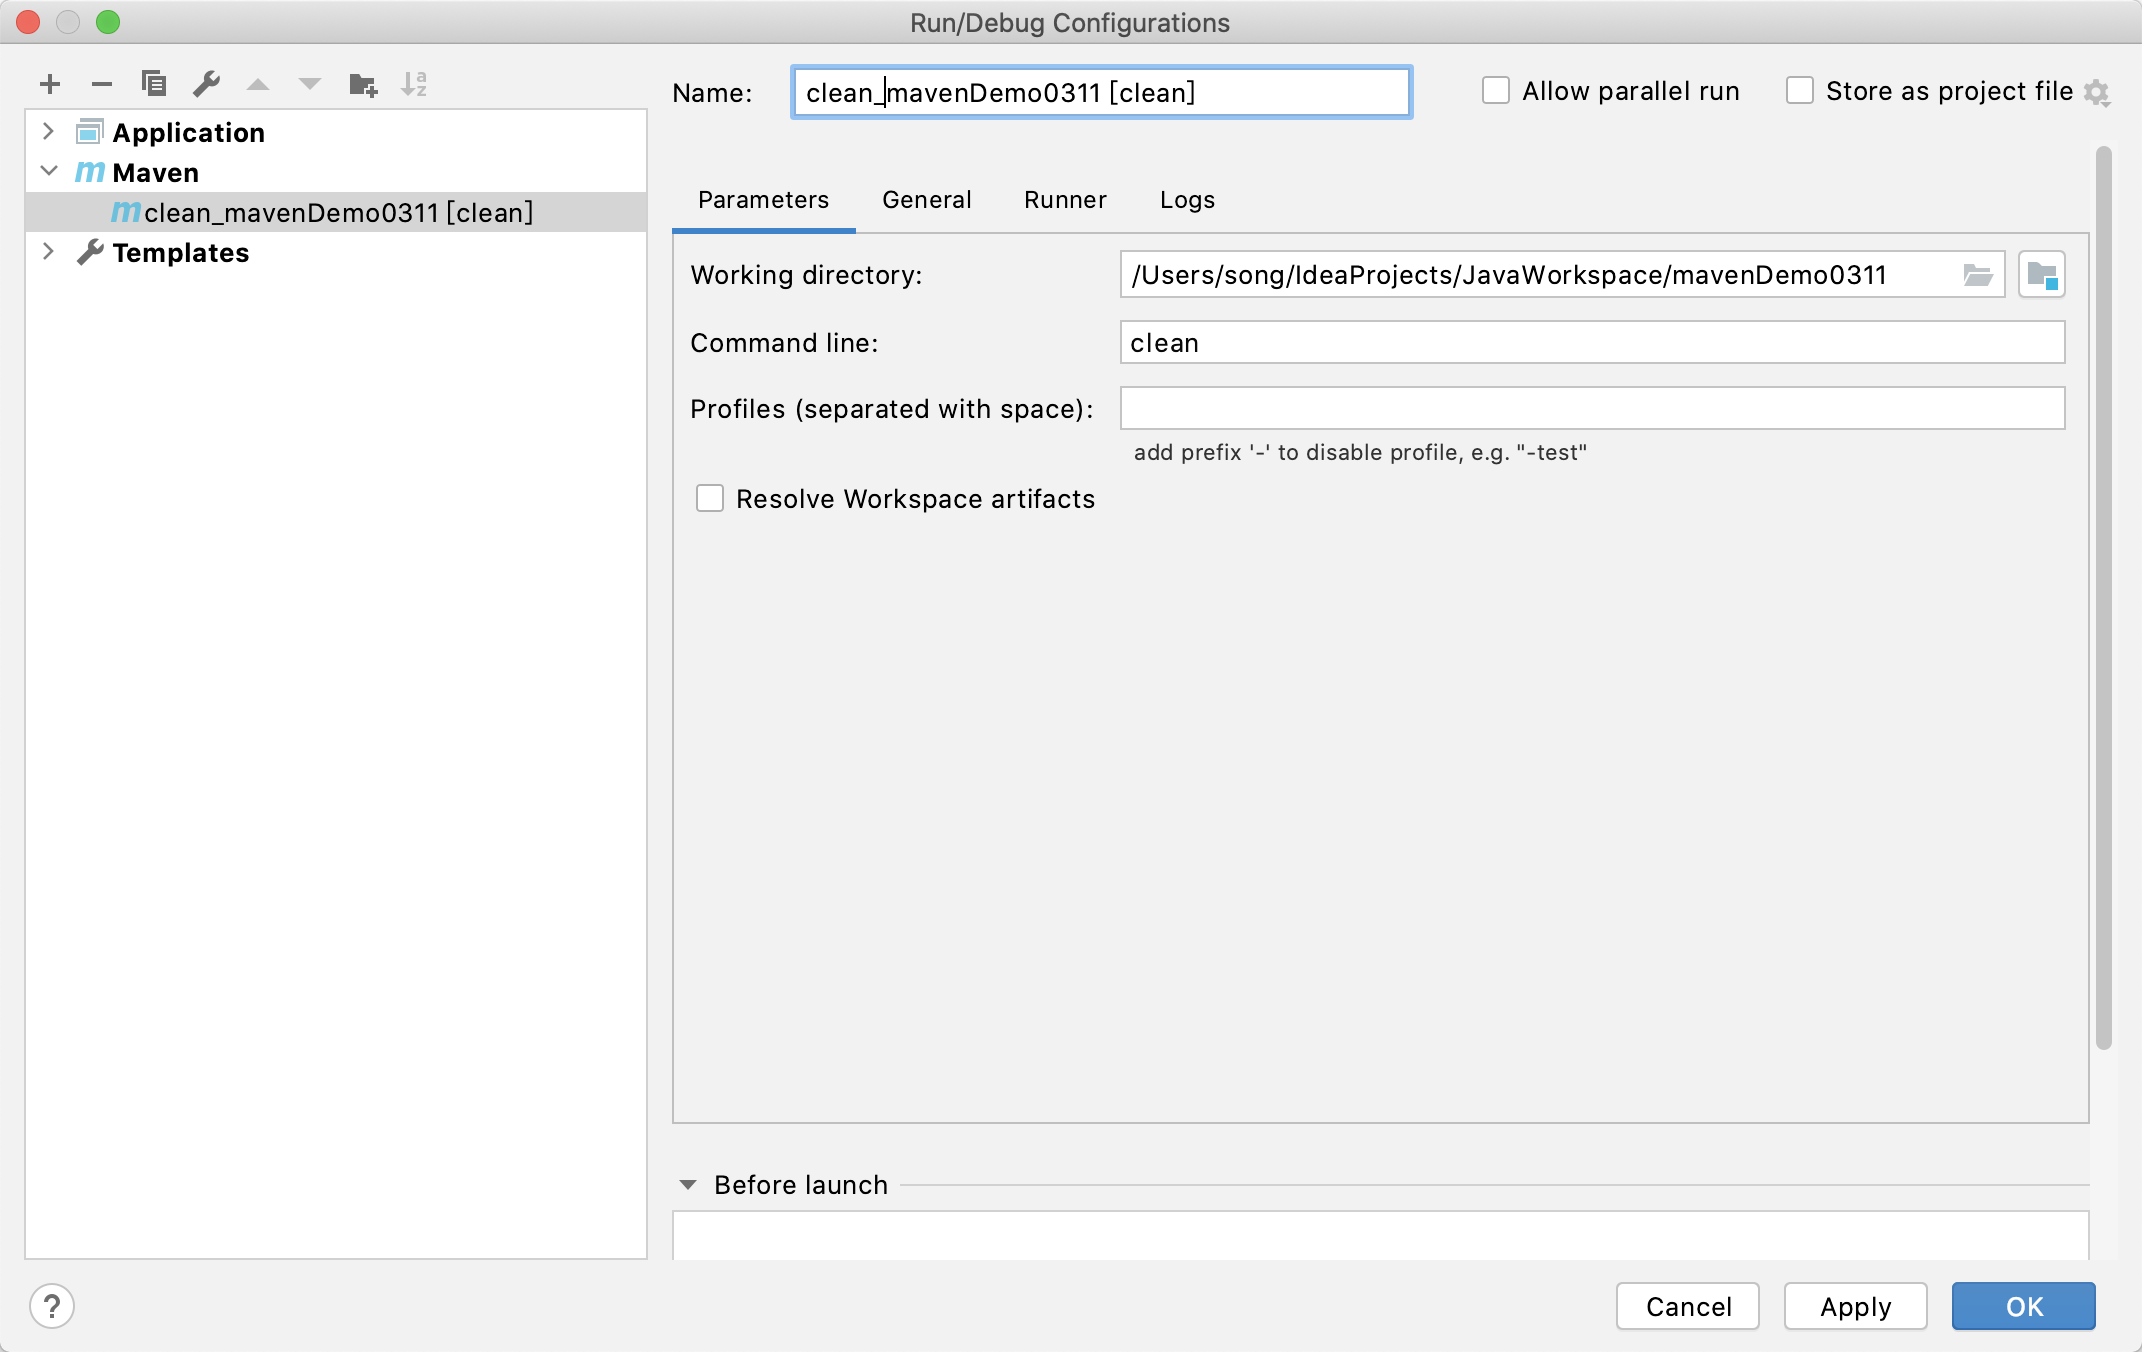Click the Command line input field

[1592, 343]
